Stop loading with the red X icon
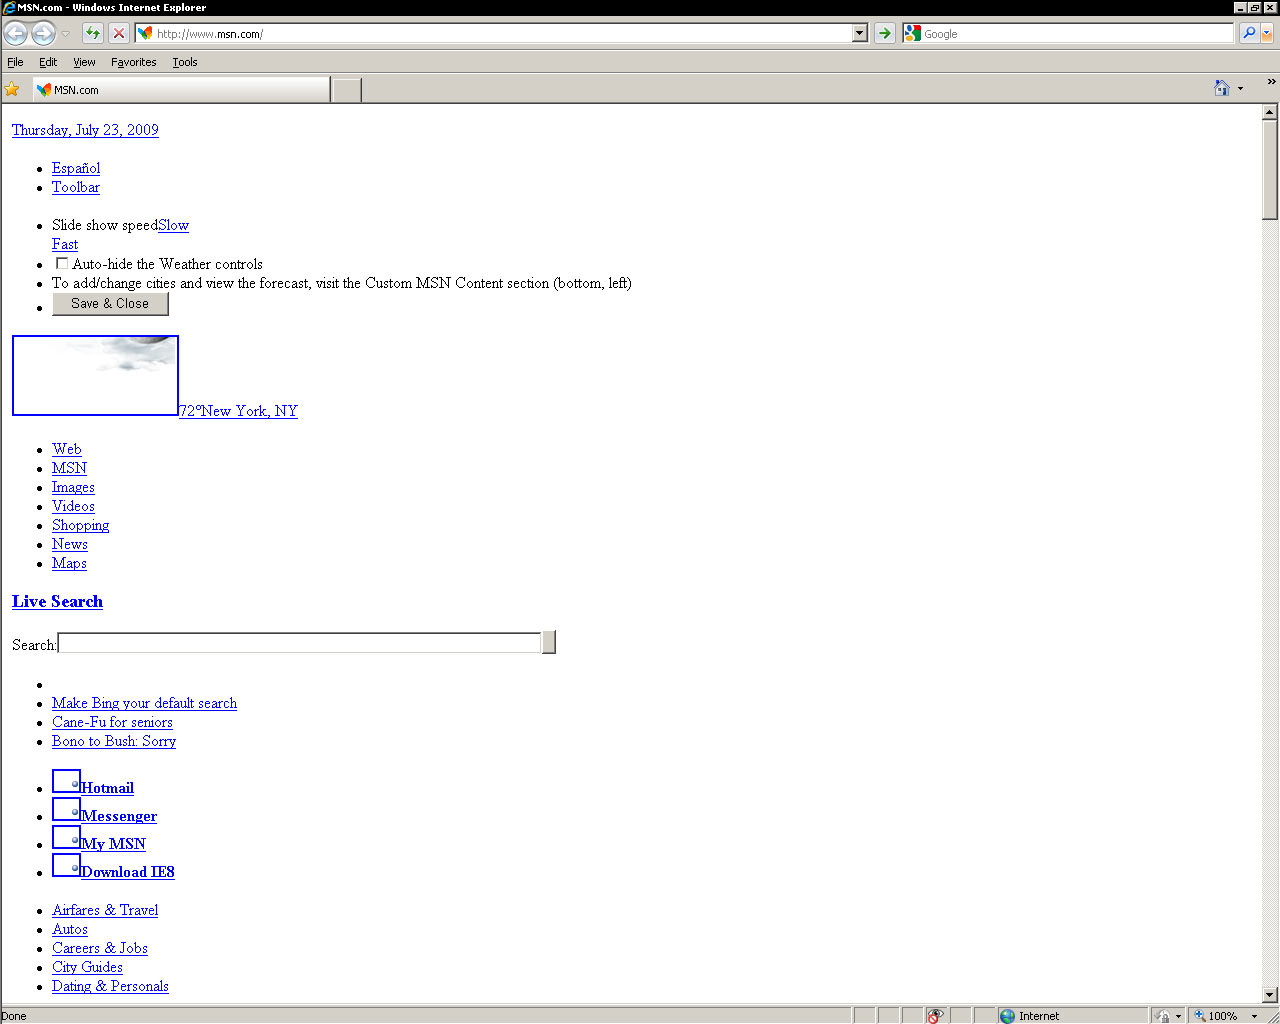This screenshot has height=1024, width=1280. (x=119, y=33)
